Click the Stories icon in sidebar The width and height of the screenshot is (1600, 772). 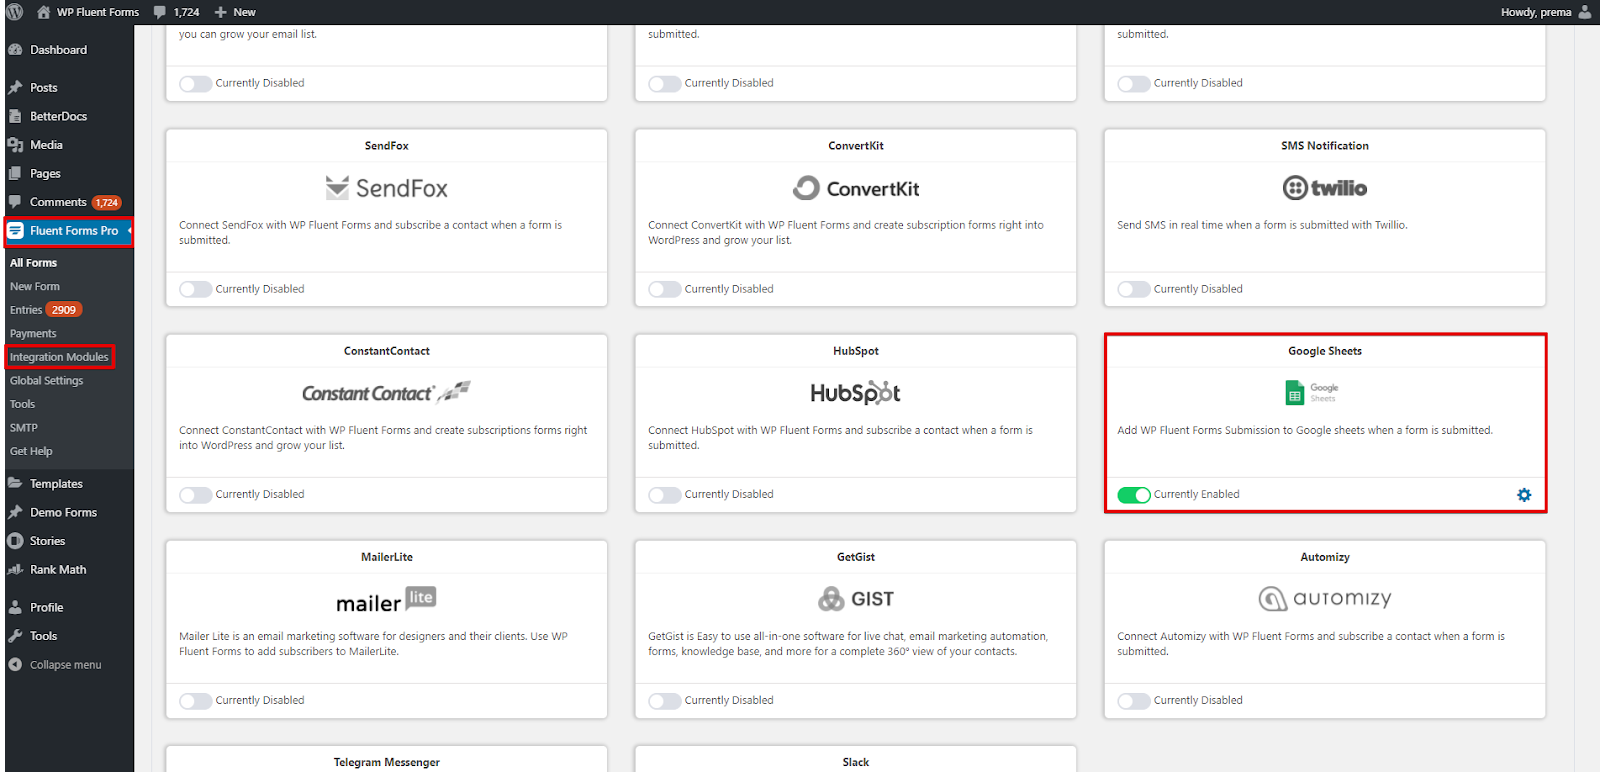15,541
